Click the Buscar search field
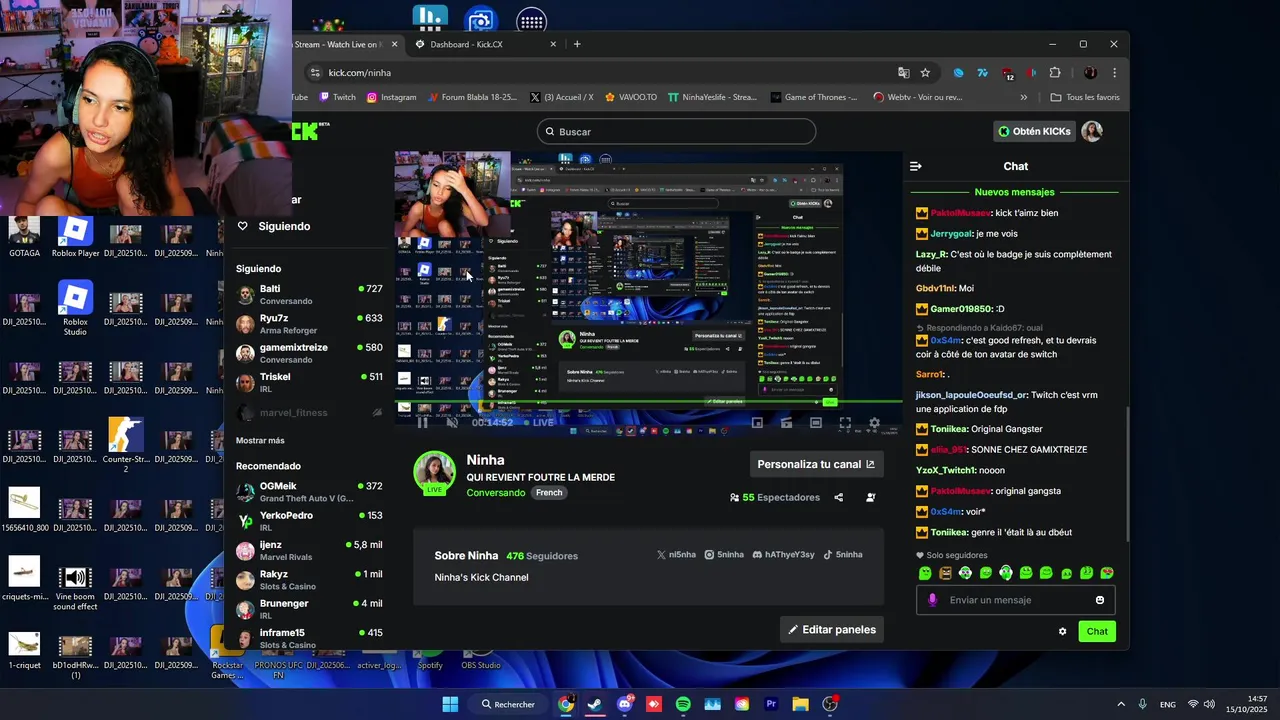Screen dimensions: 1280x720 click(676, 131)
